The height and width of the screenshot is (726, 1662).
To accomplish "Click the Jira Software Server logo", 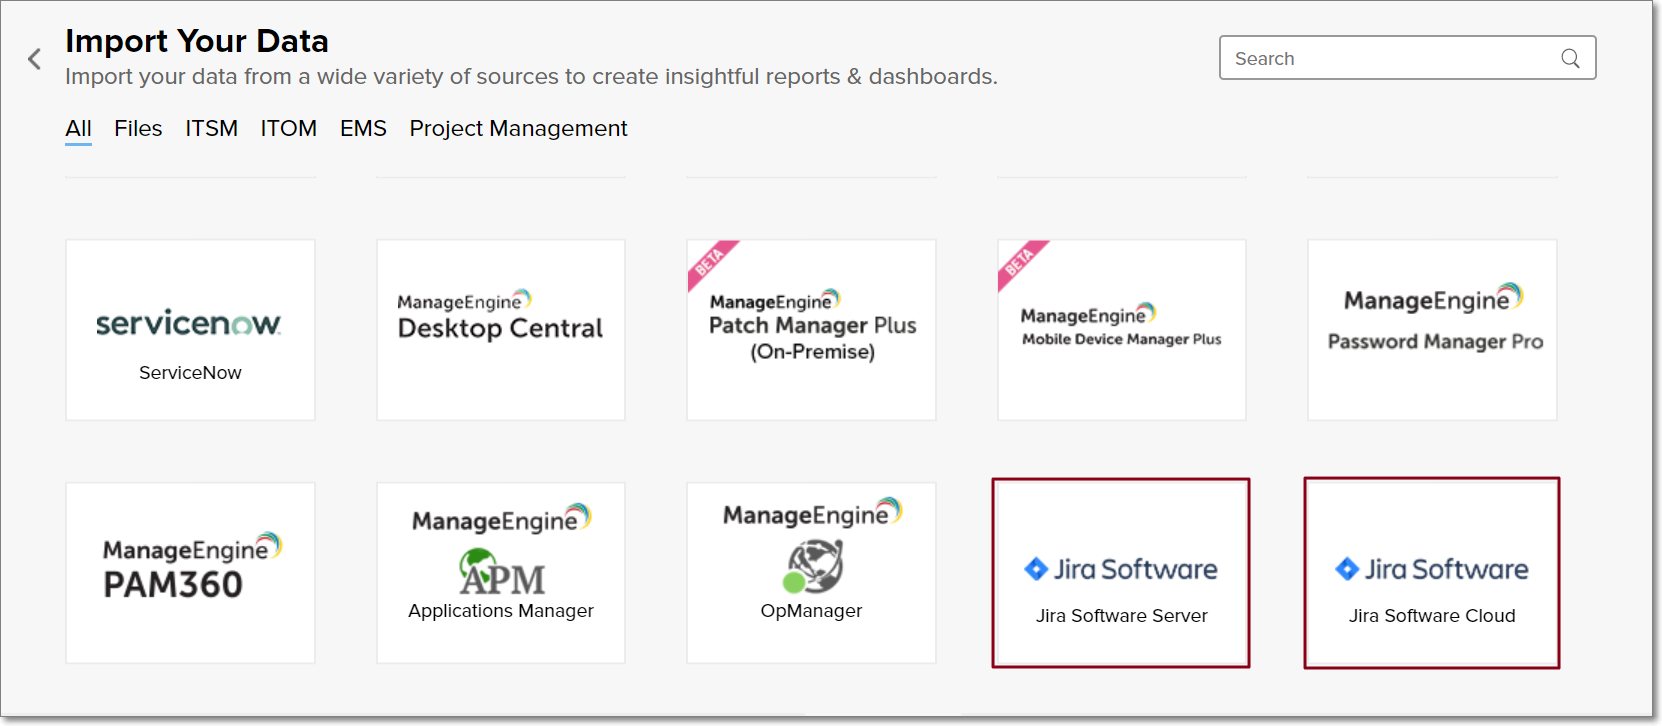I will tap(1121, 569).
